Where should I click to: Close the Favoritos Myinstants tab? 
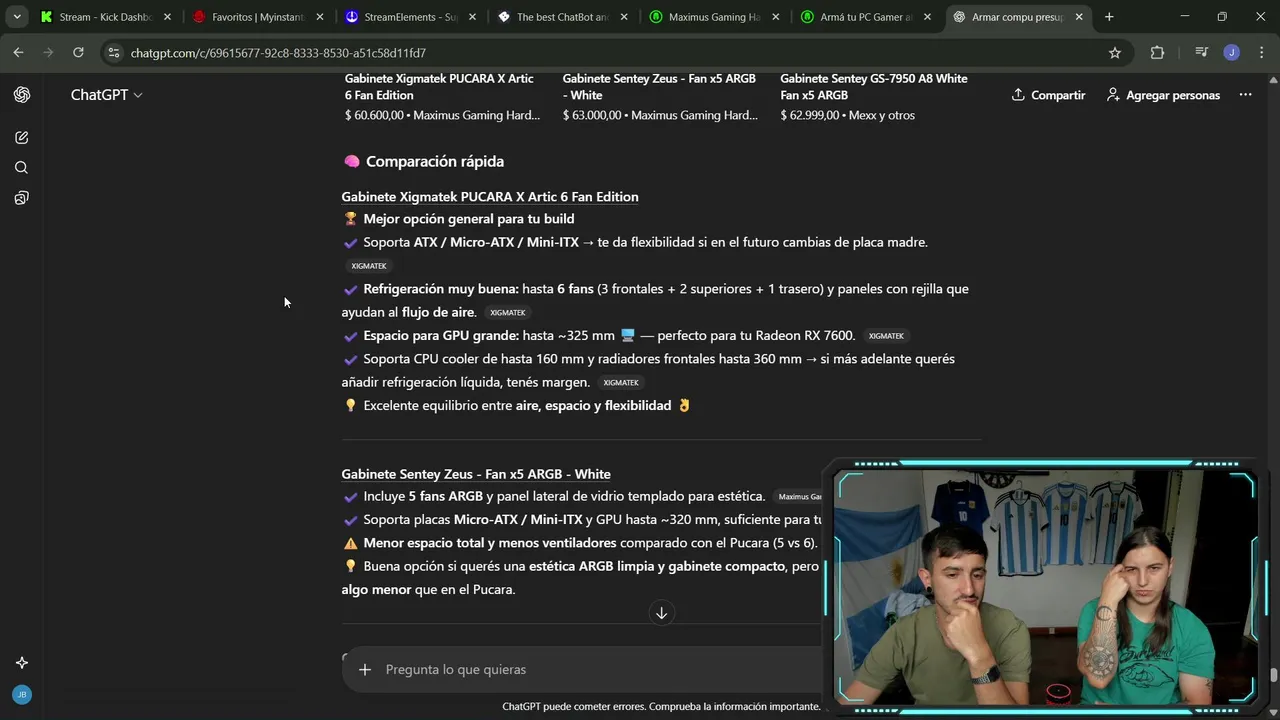click(319, 17)
